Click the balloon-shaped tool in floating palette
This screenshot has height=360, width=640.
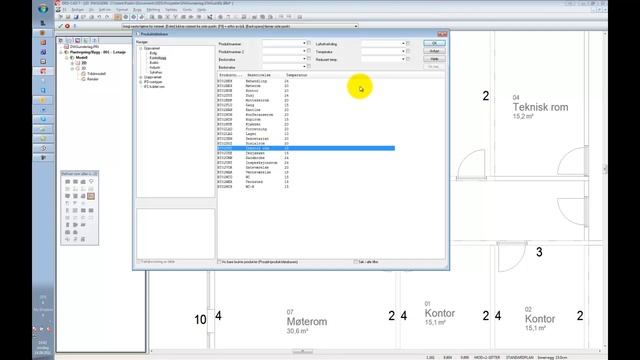click(91, 182)
